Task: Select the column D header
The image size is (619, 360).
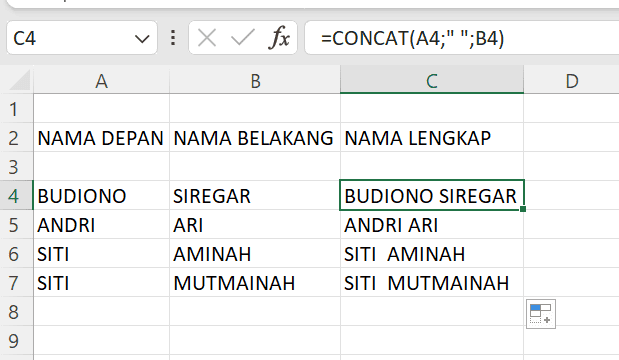Action: pyautogui.click(x=572, y=81)
